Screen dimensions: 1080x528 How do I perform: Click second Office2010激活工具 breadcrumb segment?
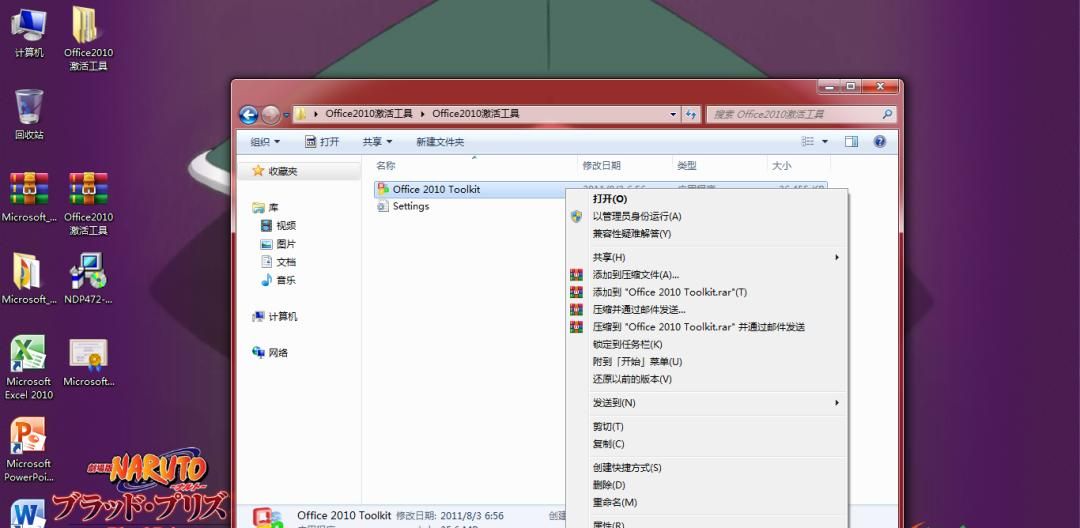click(x=475, y=114)
